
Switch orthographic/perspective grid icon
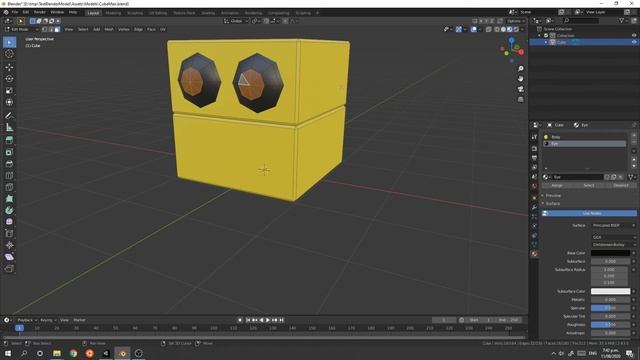pos(520,99)
